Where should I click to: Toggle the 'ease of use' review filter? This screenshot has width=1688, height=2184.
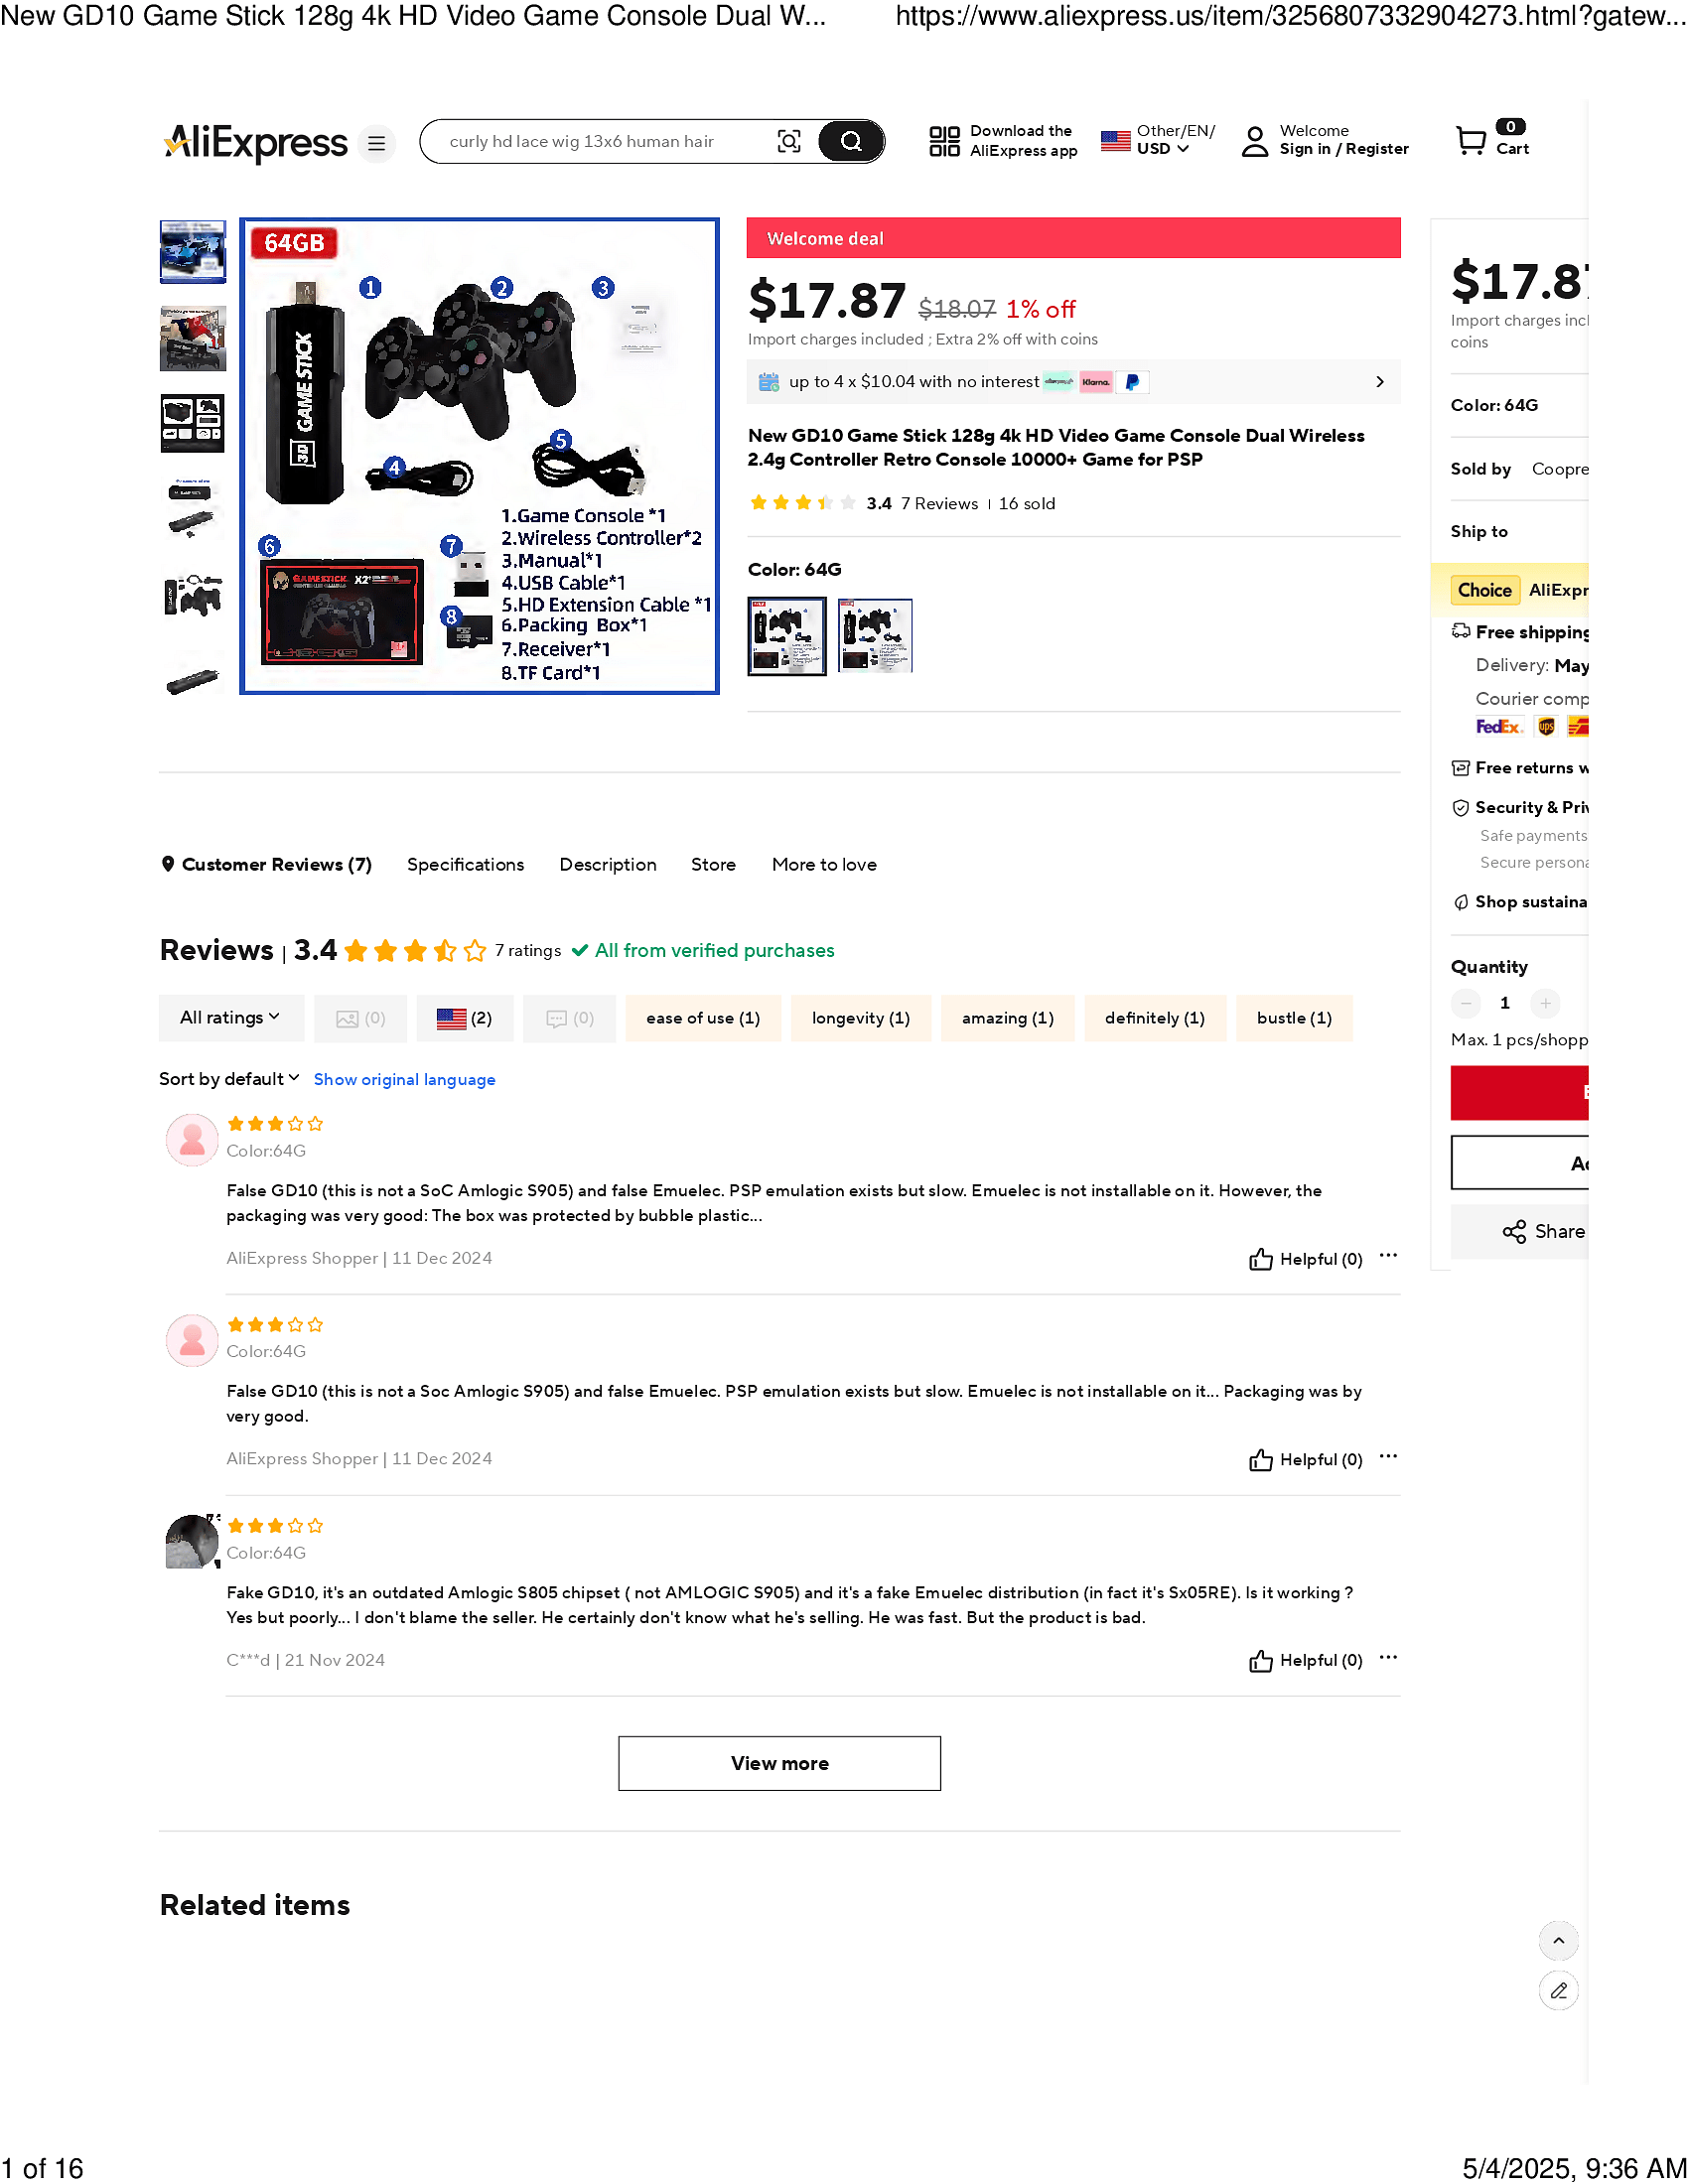(703, 1019)
